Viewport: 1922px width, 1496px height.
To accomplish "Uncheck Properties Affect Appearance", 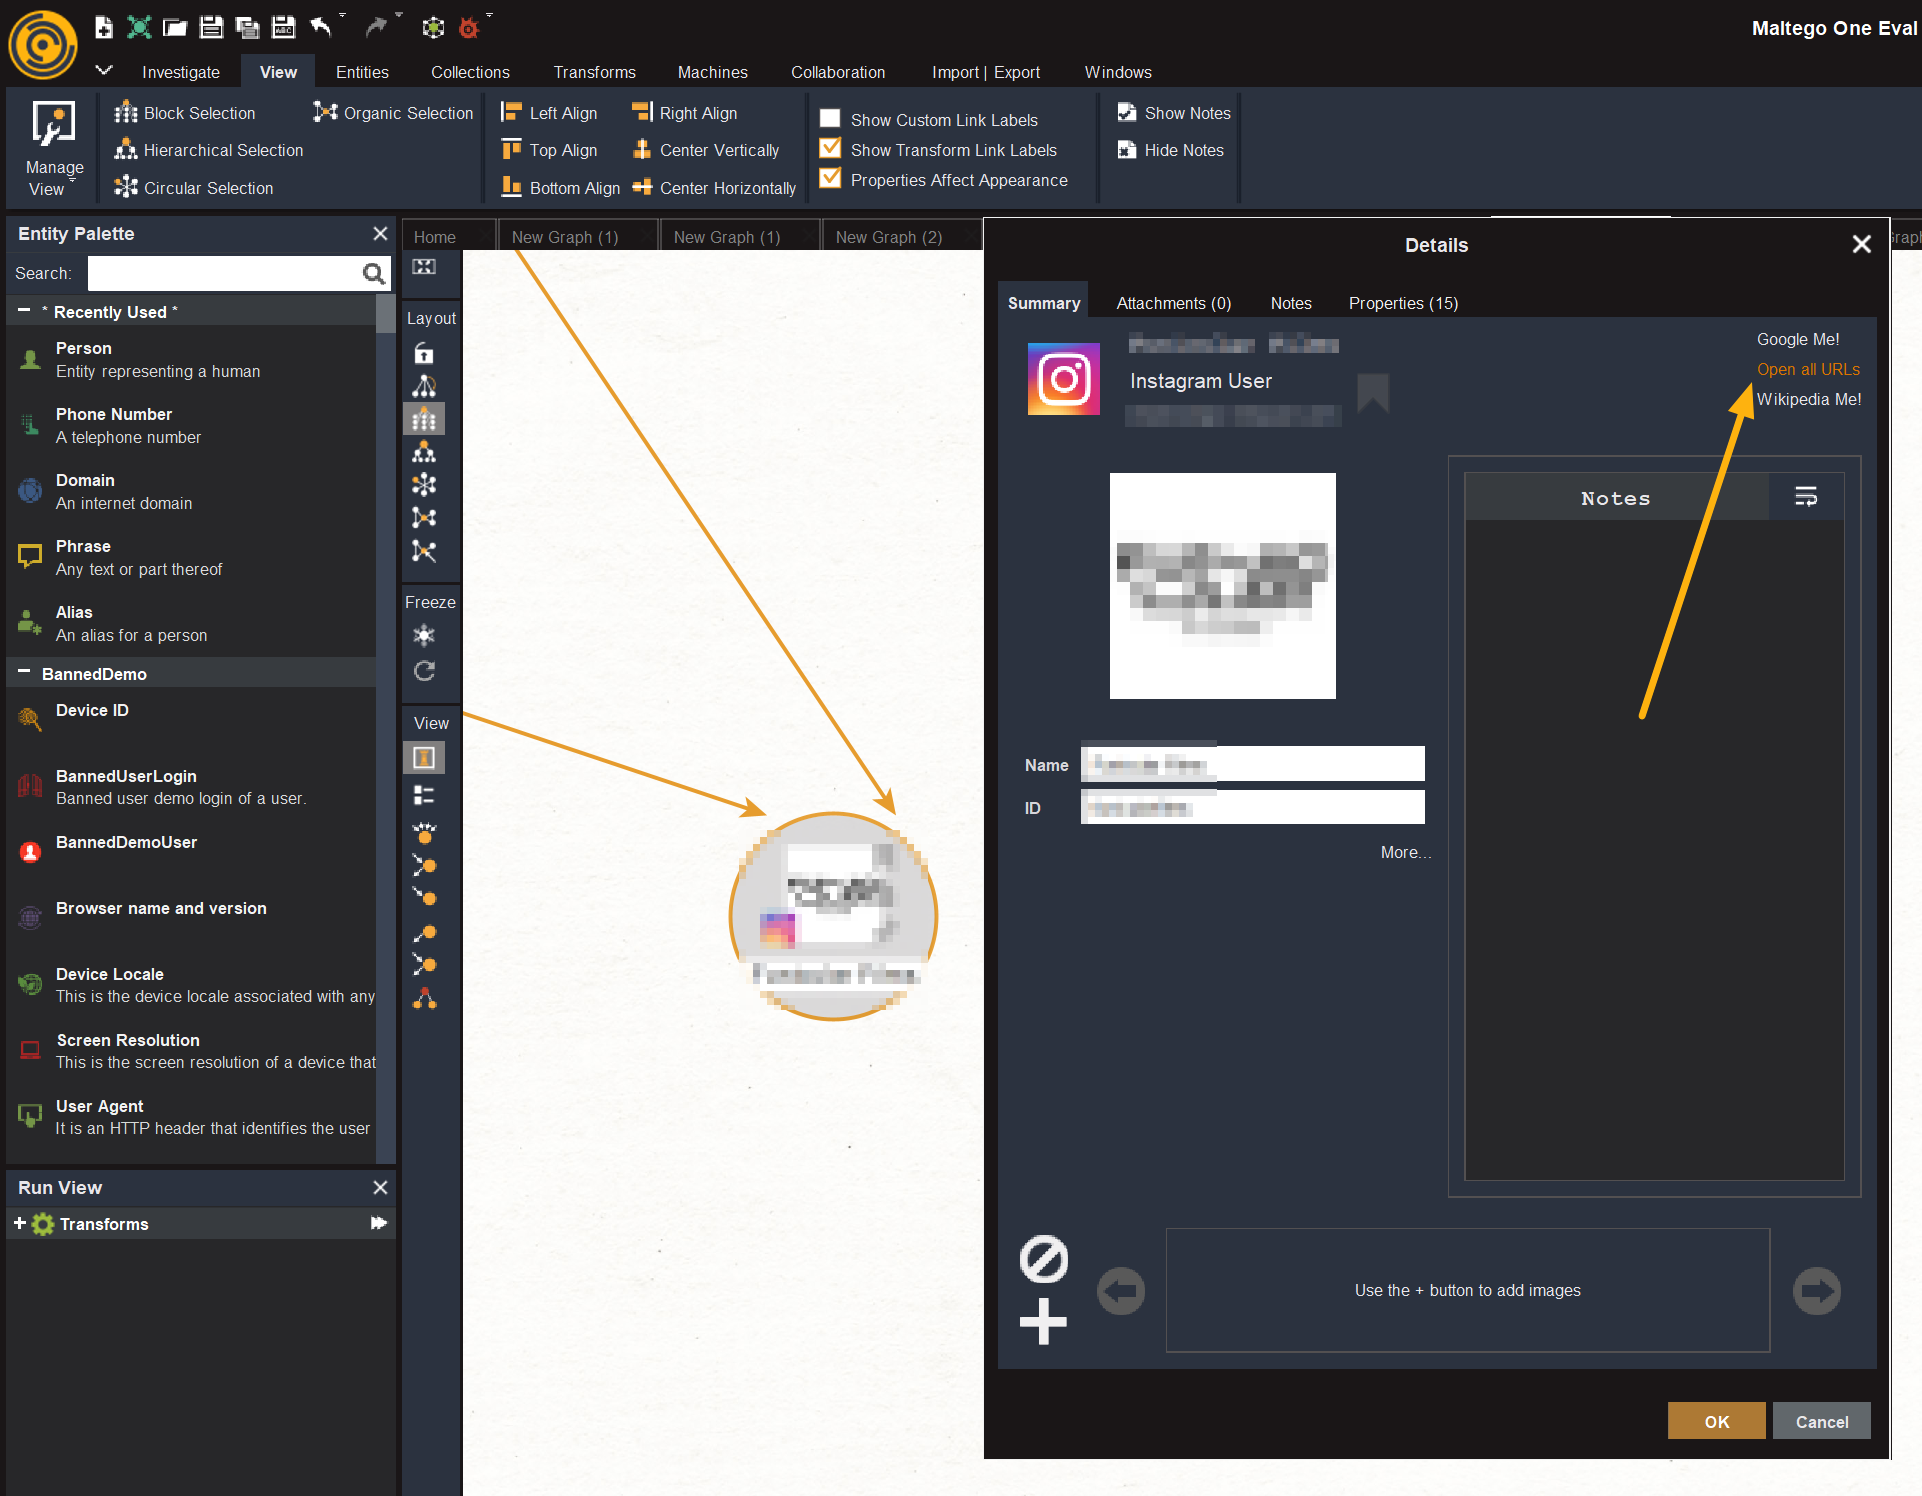I will (830, 179).
